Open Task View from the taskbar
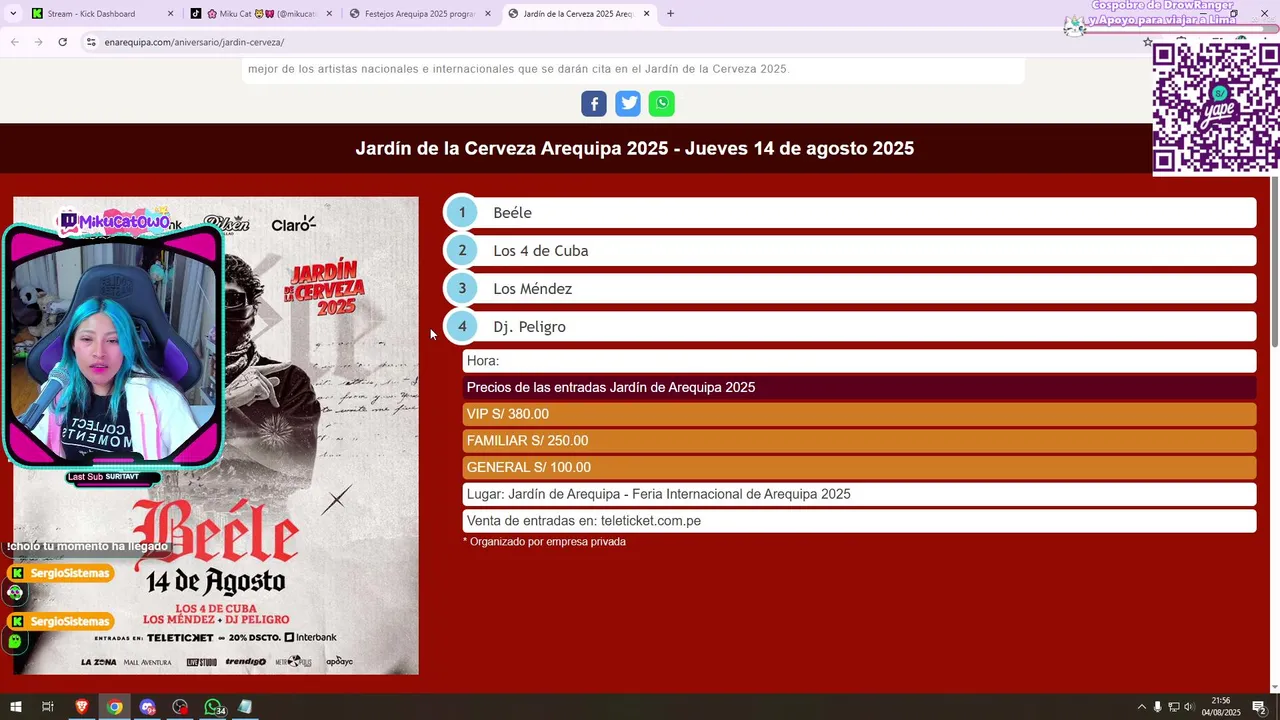1280x720 pixels. pyautogui.click(x=47, y=707)
